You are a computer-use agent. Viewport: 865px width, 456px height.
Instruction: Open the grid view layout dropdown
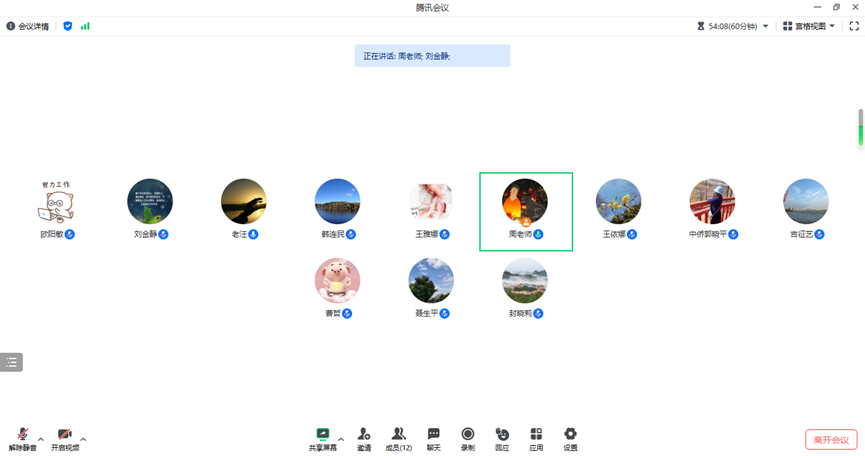coord(809,26)
